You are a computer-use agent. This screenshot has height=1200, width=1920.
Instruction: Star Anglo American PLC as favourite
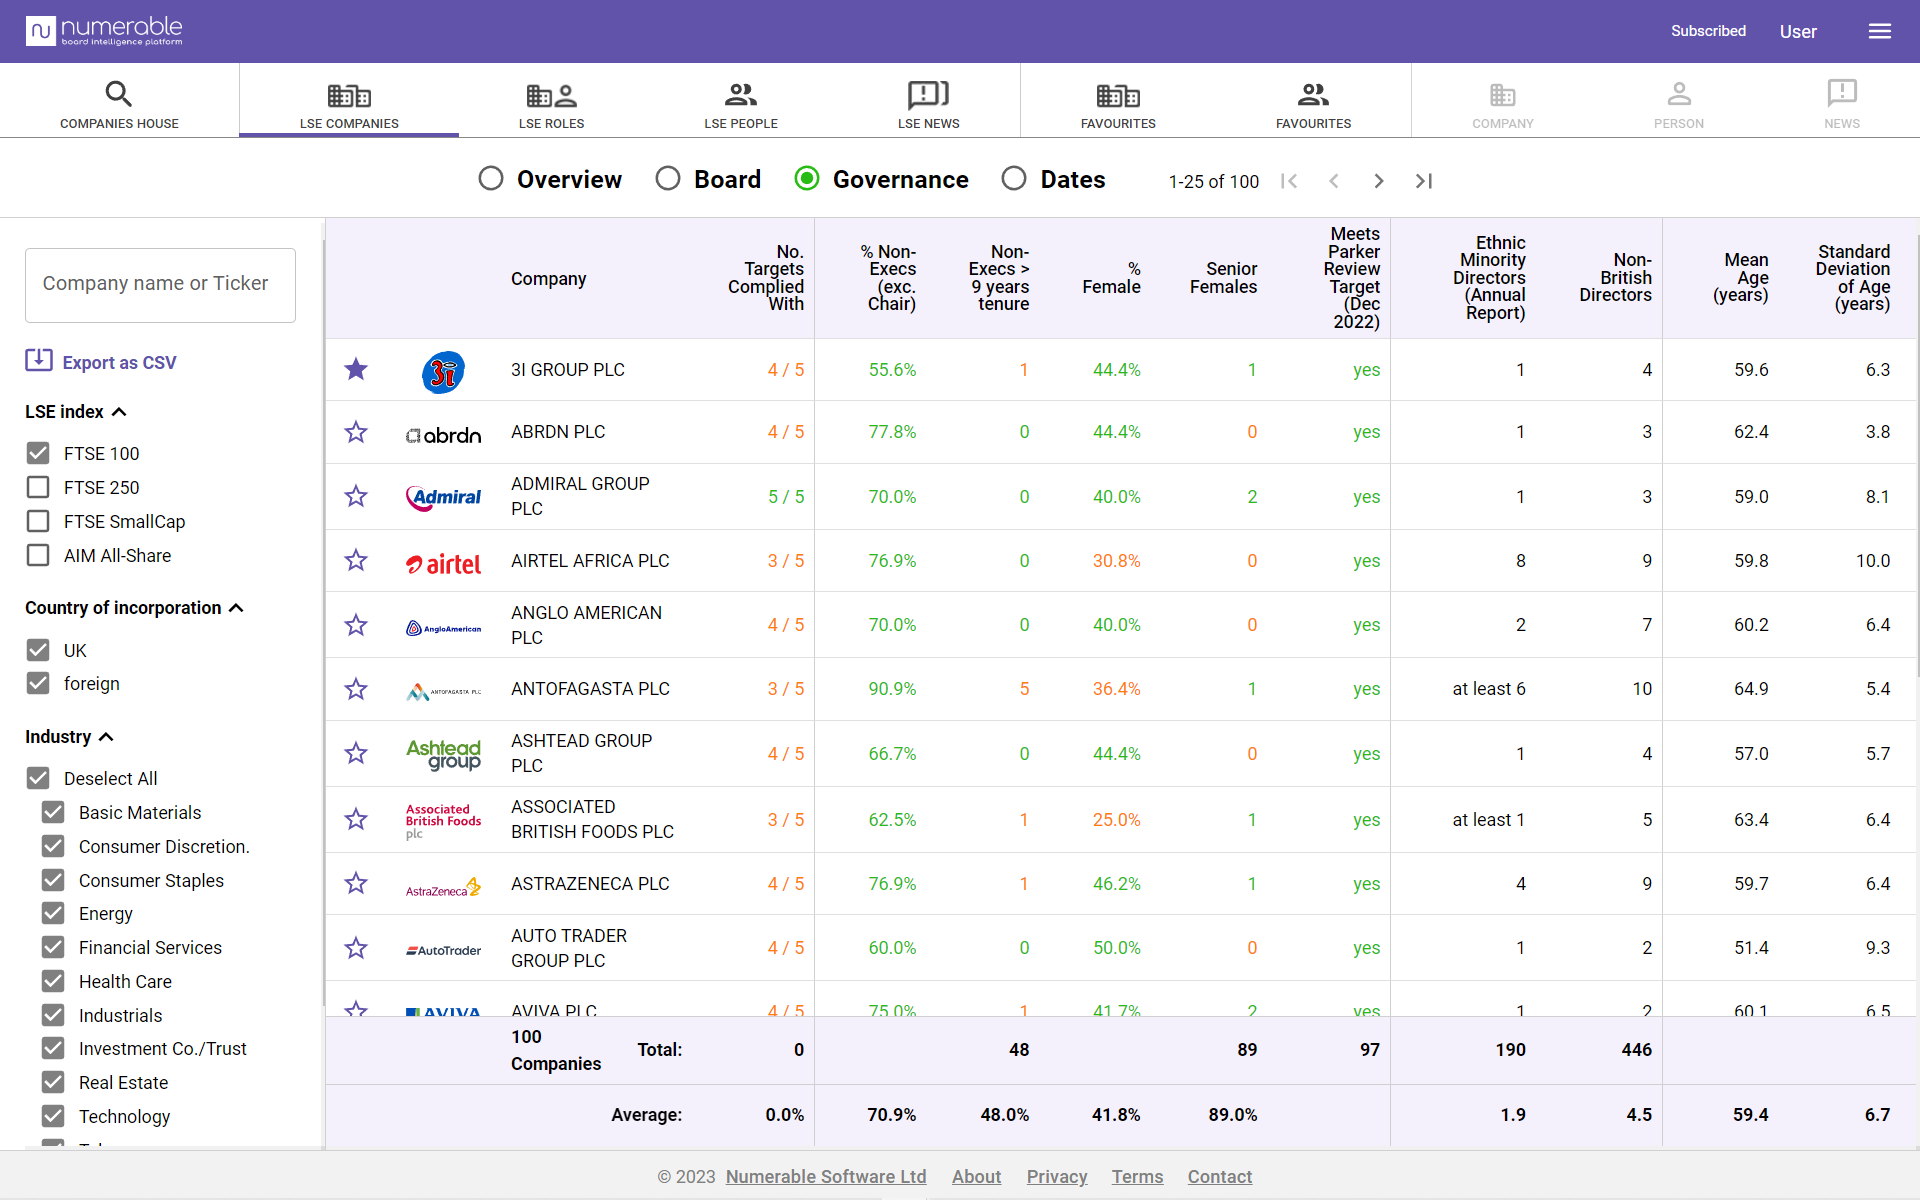(x=356, y=625)
